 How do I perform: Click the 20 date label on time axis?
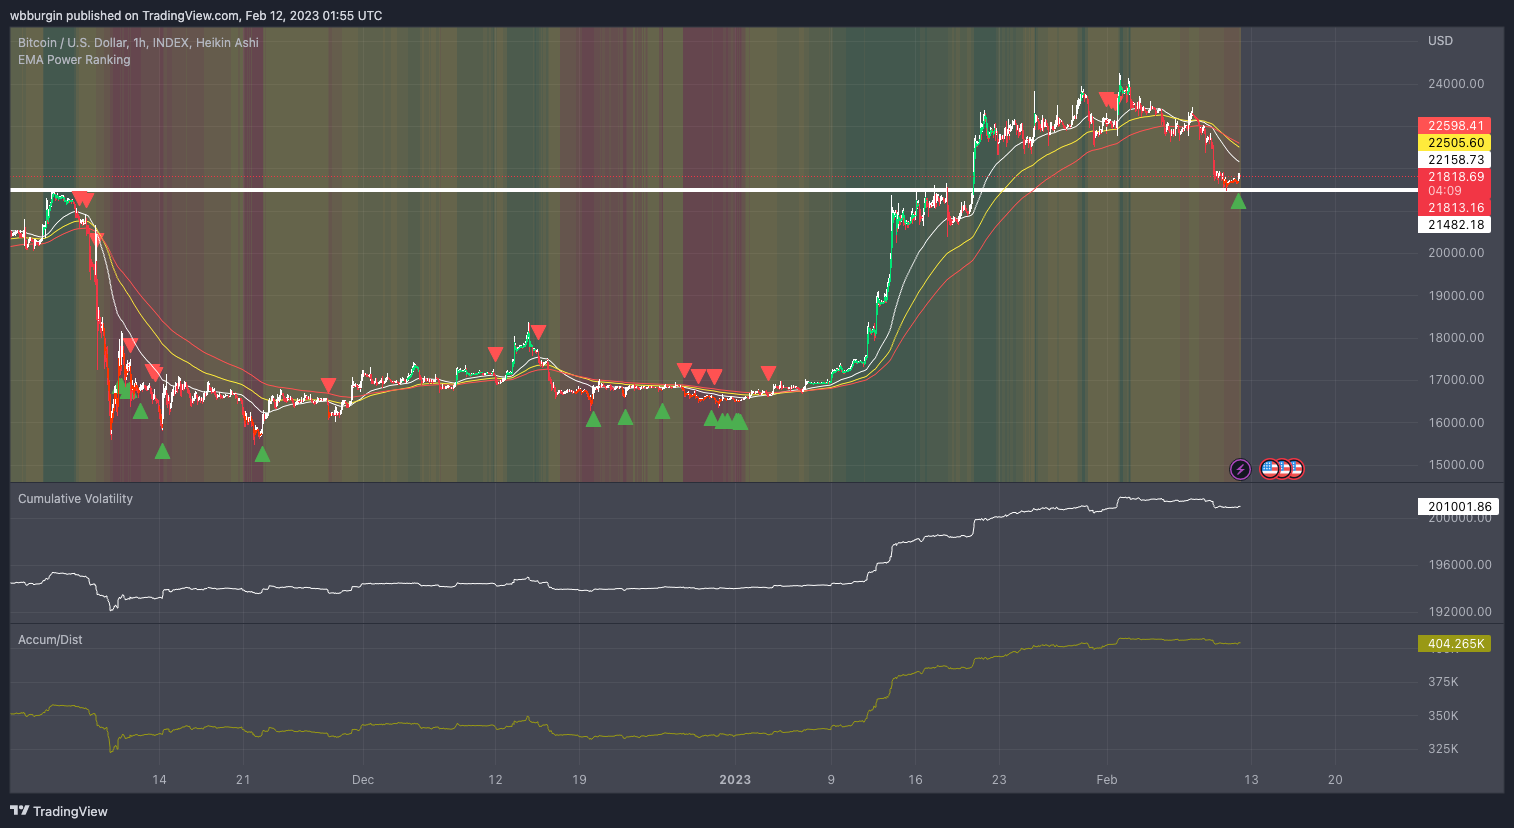(1335, 780)
